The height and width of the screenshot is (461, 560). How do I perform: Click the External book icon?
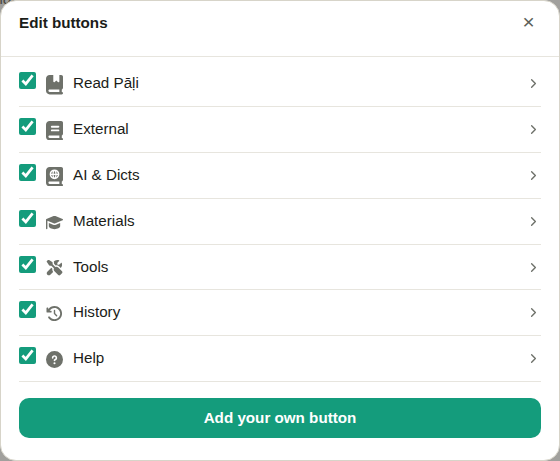[x=54, y=130]
